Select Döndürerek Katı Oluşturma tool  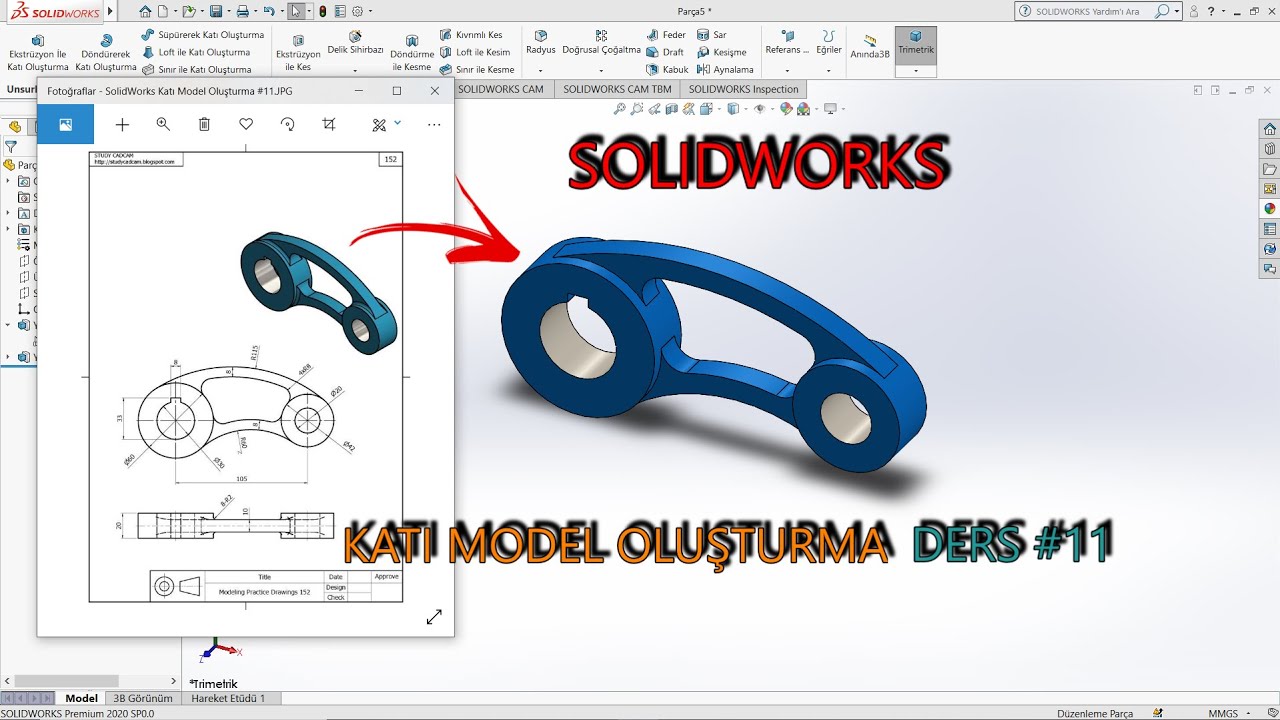(106, 54)
